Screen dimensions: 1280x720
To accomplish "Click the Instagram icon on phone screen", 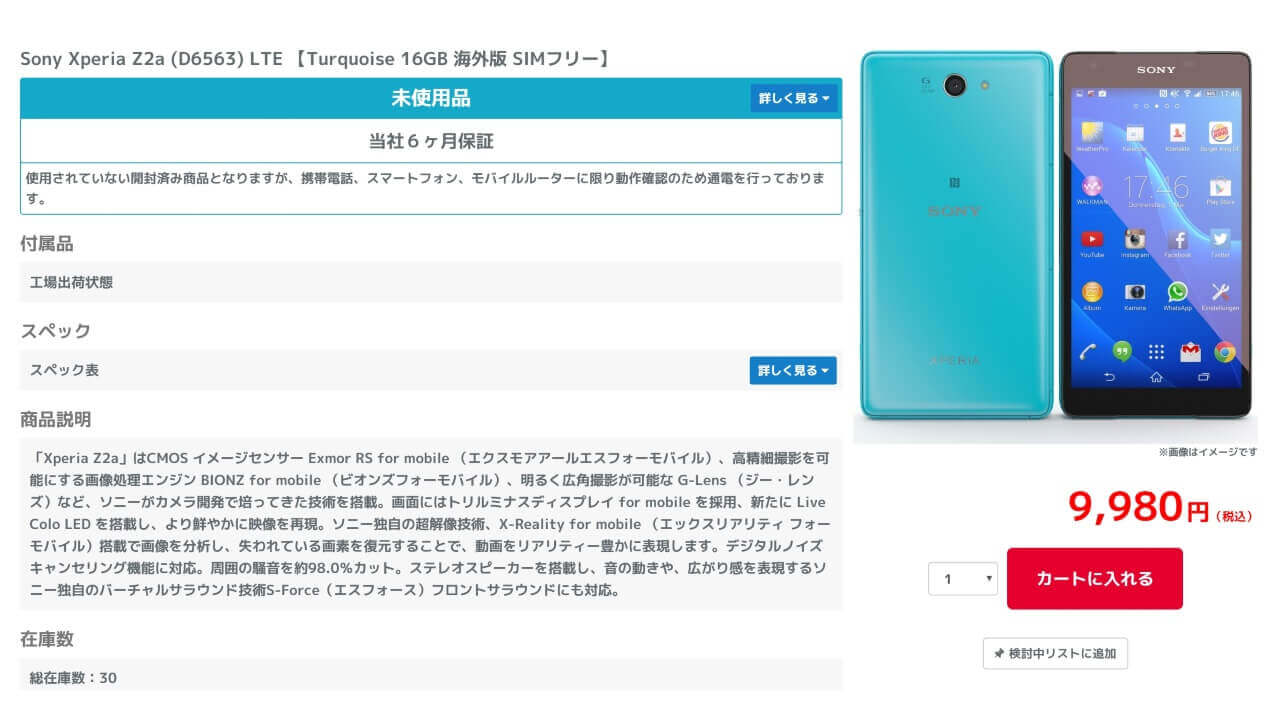I will tap(1134, 239).
